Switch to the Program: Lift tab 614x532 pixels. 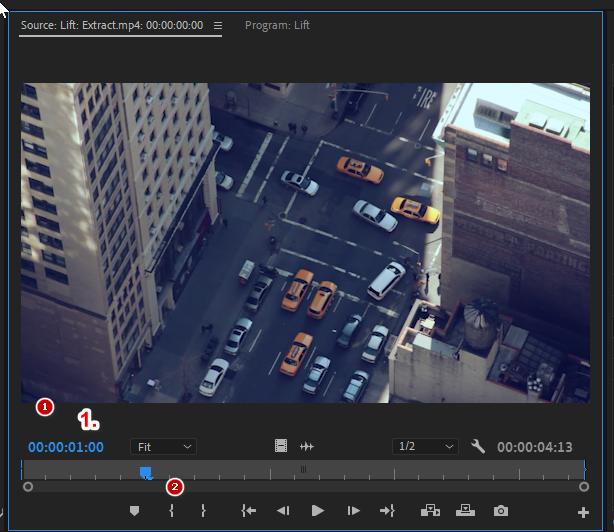pos(277,25)
